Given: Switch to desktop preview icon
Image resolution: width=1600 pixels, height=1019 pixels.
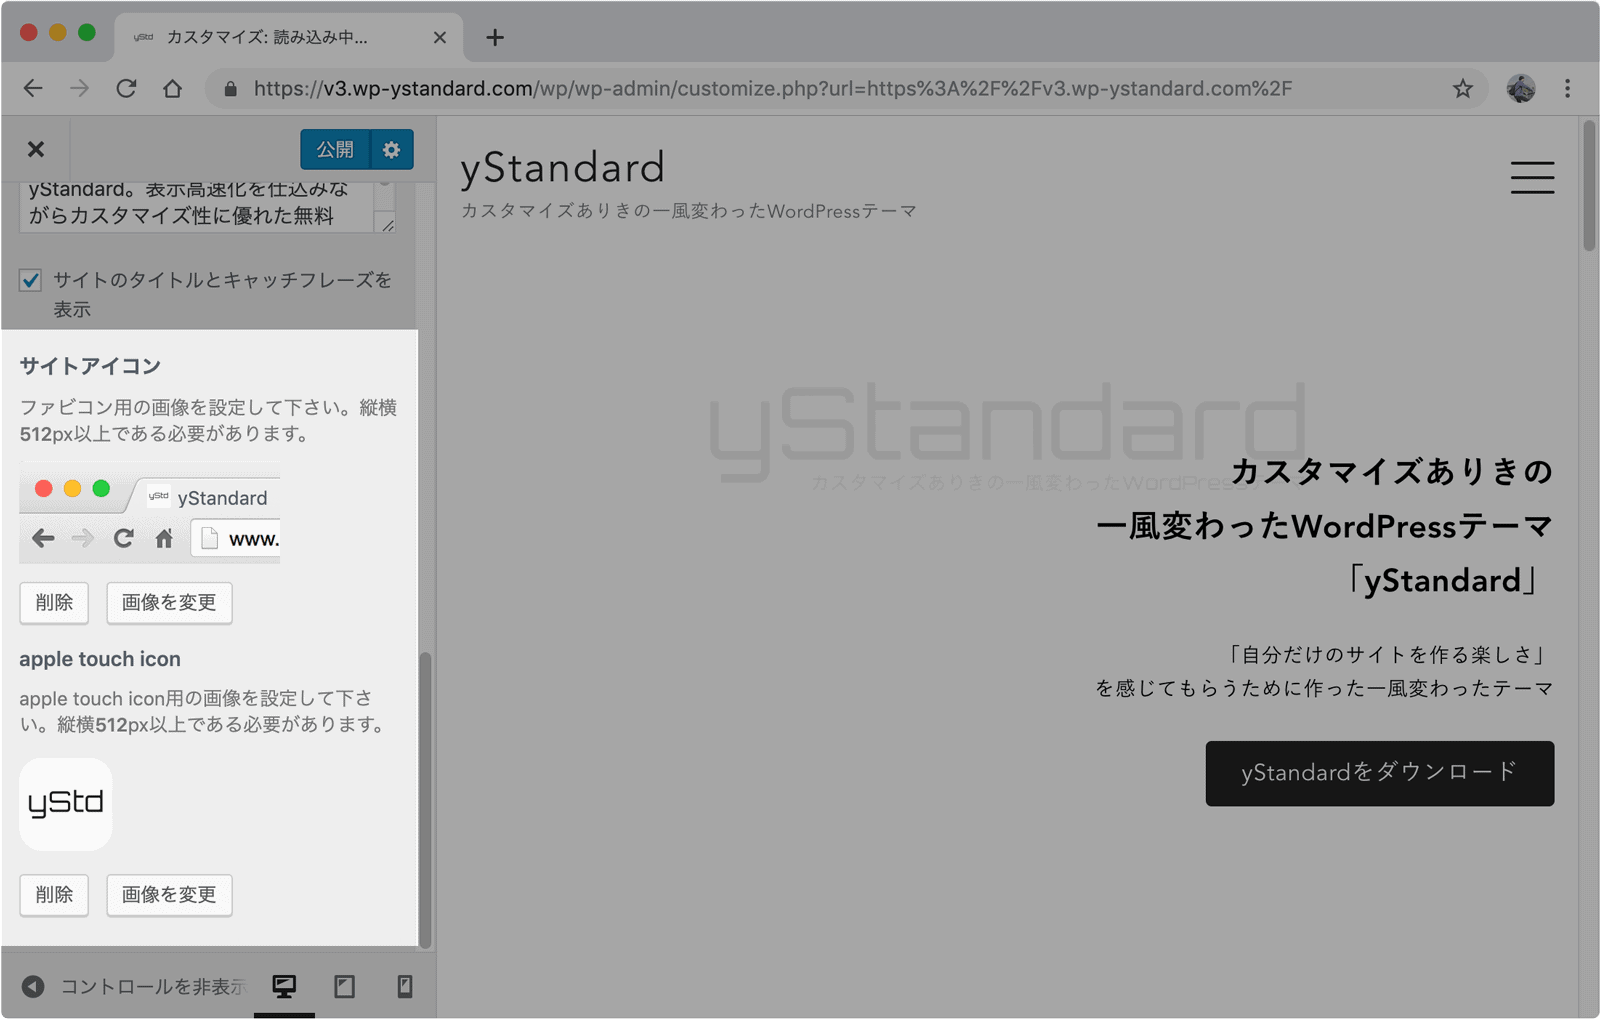Looking at the screenshot, I should pyautogui.click(x=284, y=987).
